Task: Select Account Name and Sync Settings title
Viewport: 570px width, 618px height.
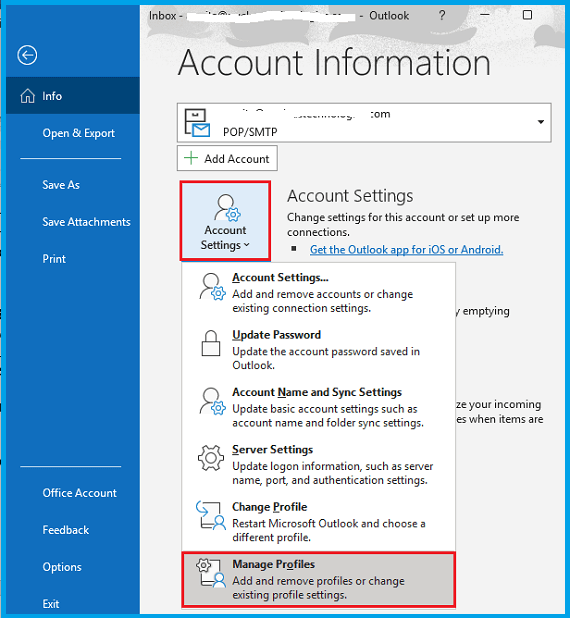Action: (317, 392)
